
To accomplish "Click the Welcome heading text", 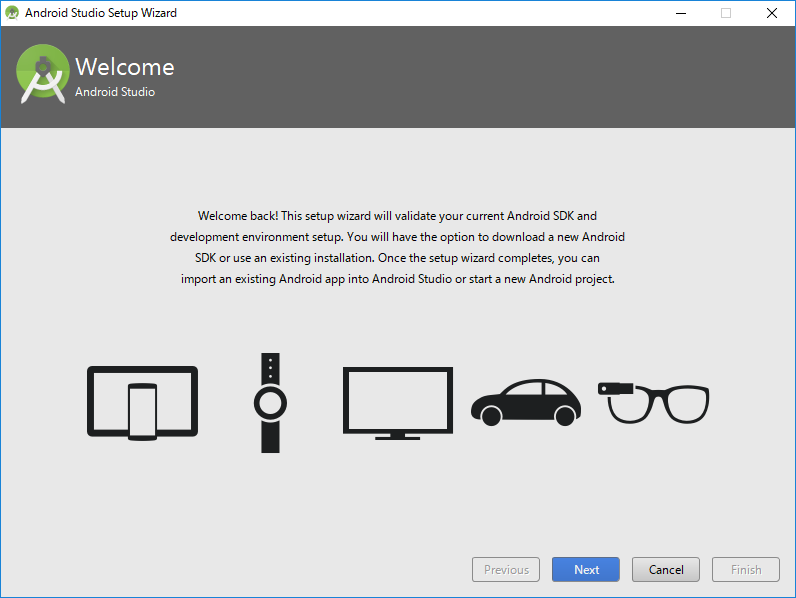I will 125,67.
